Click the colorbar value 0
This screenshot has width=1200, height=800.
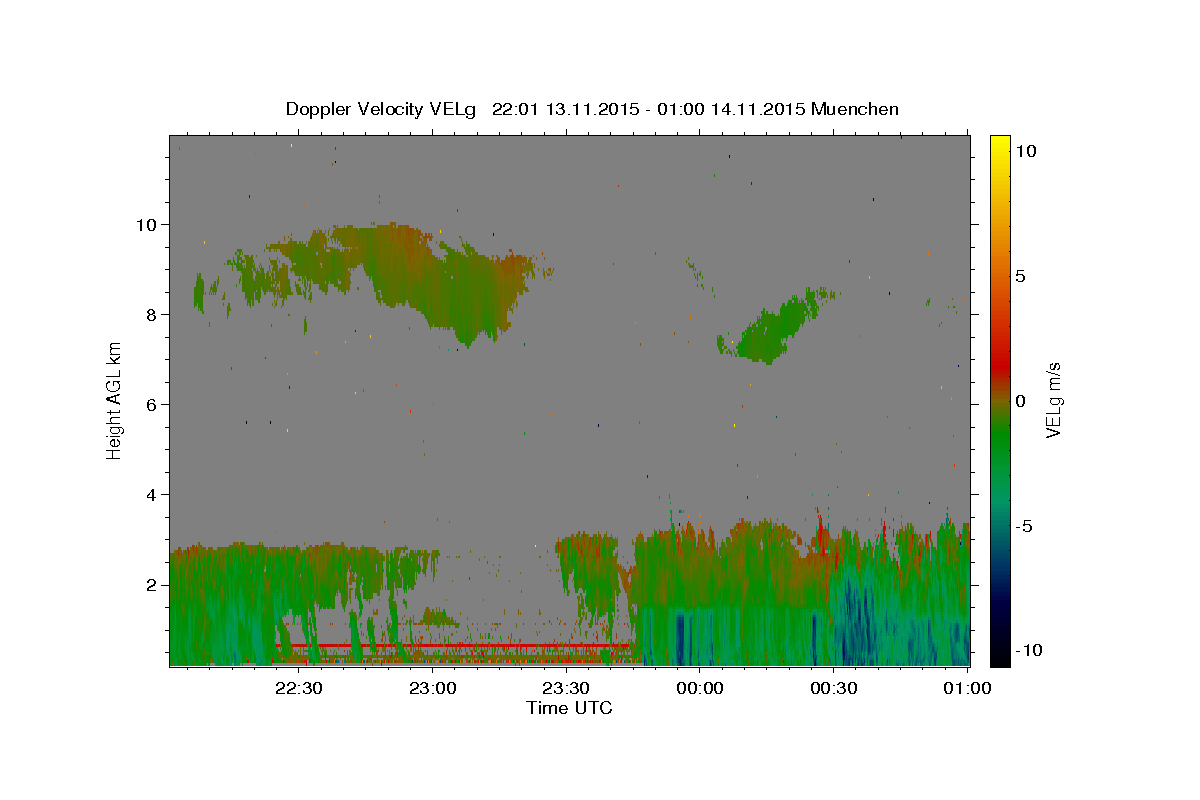point(1020,401)
